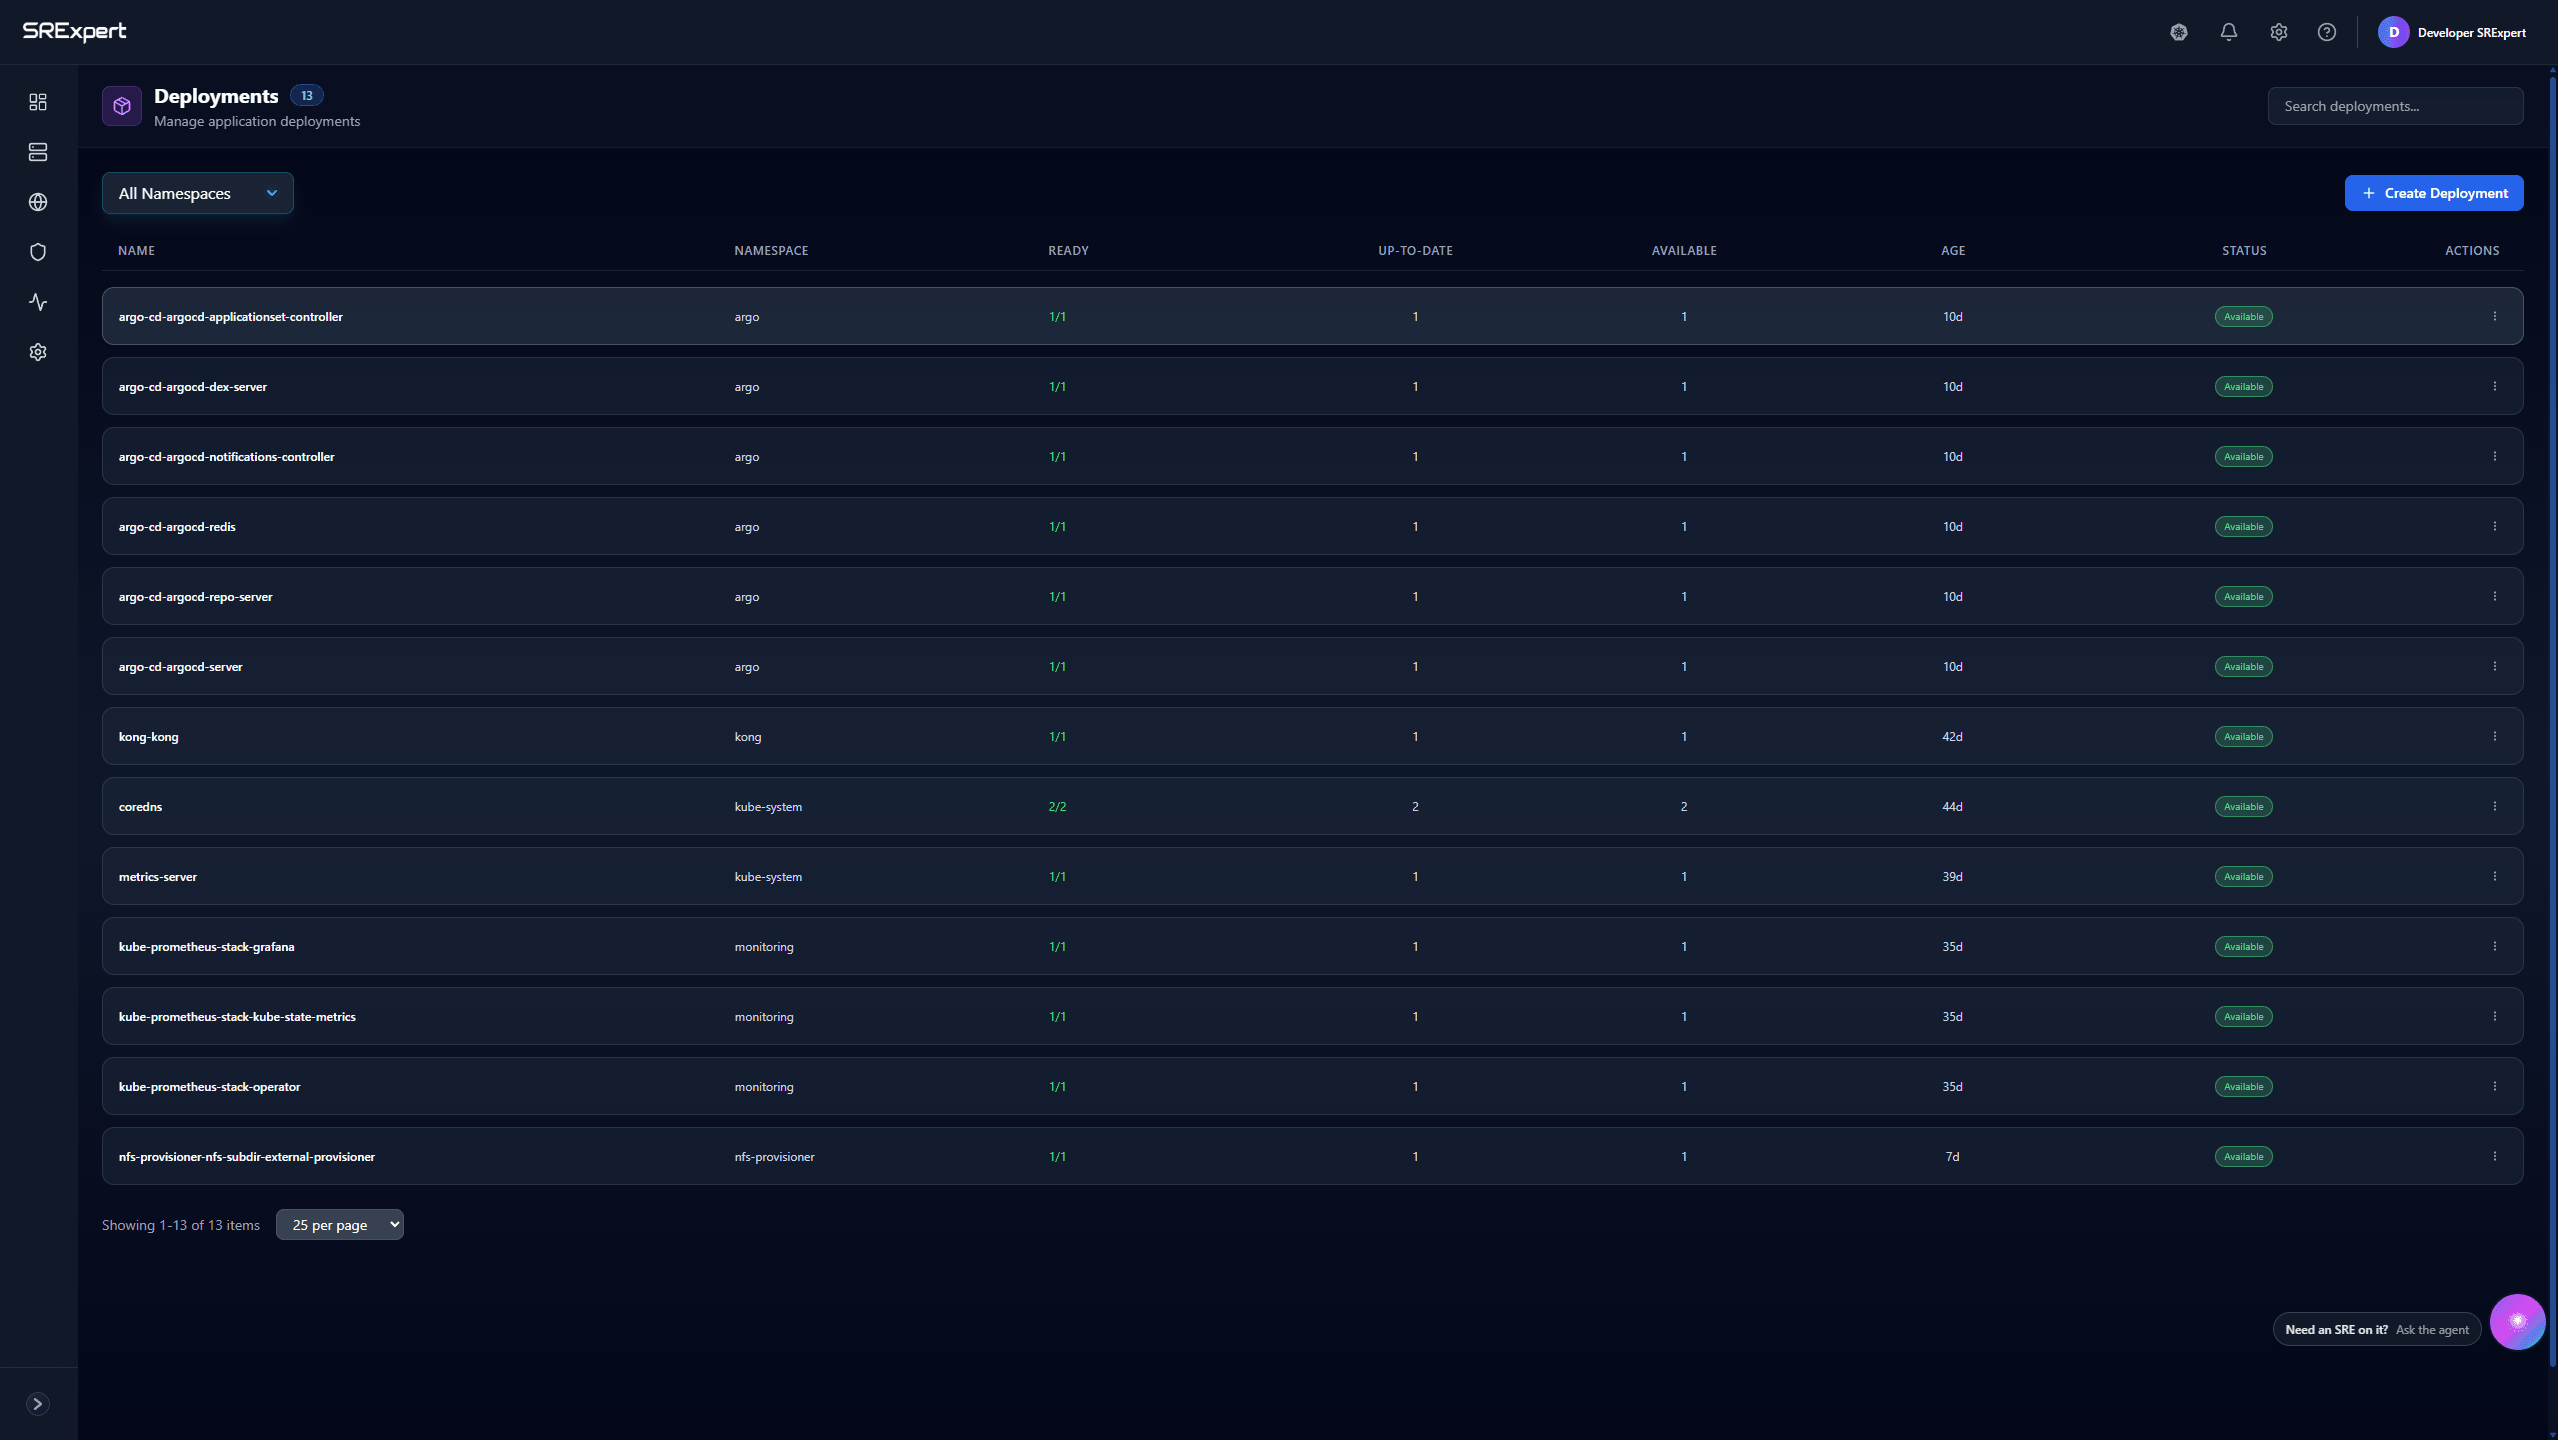Open nfs-provisioner-nfs-subdir-external-provisioner name

tap(246, 1157)
